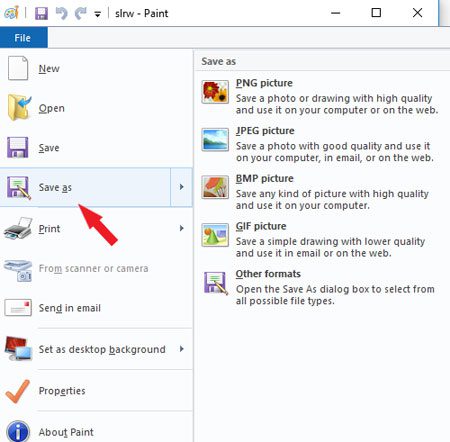Expand the Save as submenu arrow
The image size is (450, 442).
[x=181, y=187]
